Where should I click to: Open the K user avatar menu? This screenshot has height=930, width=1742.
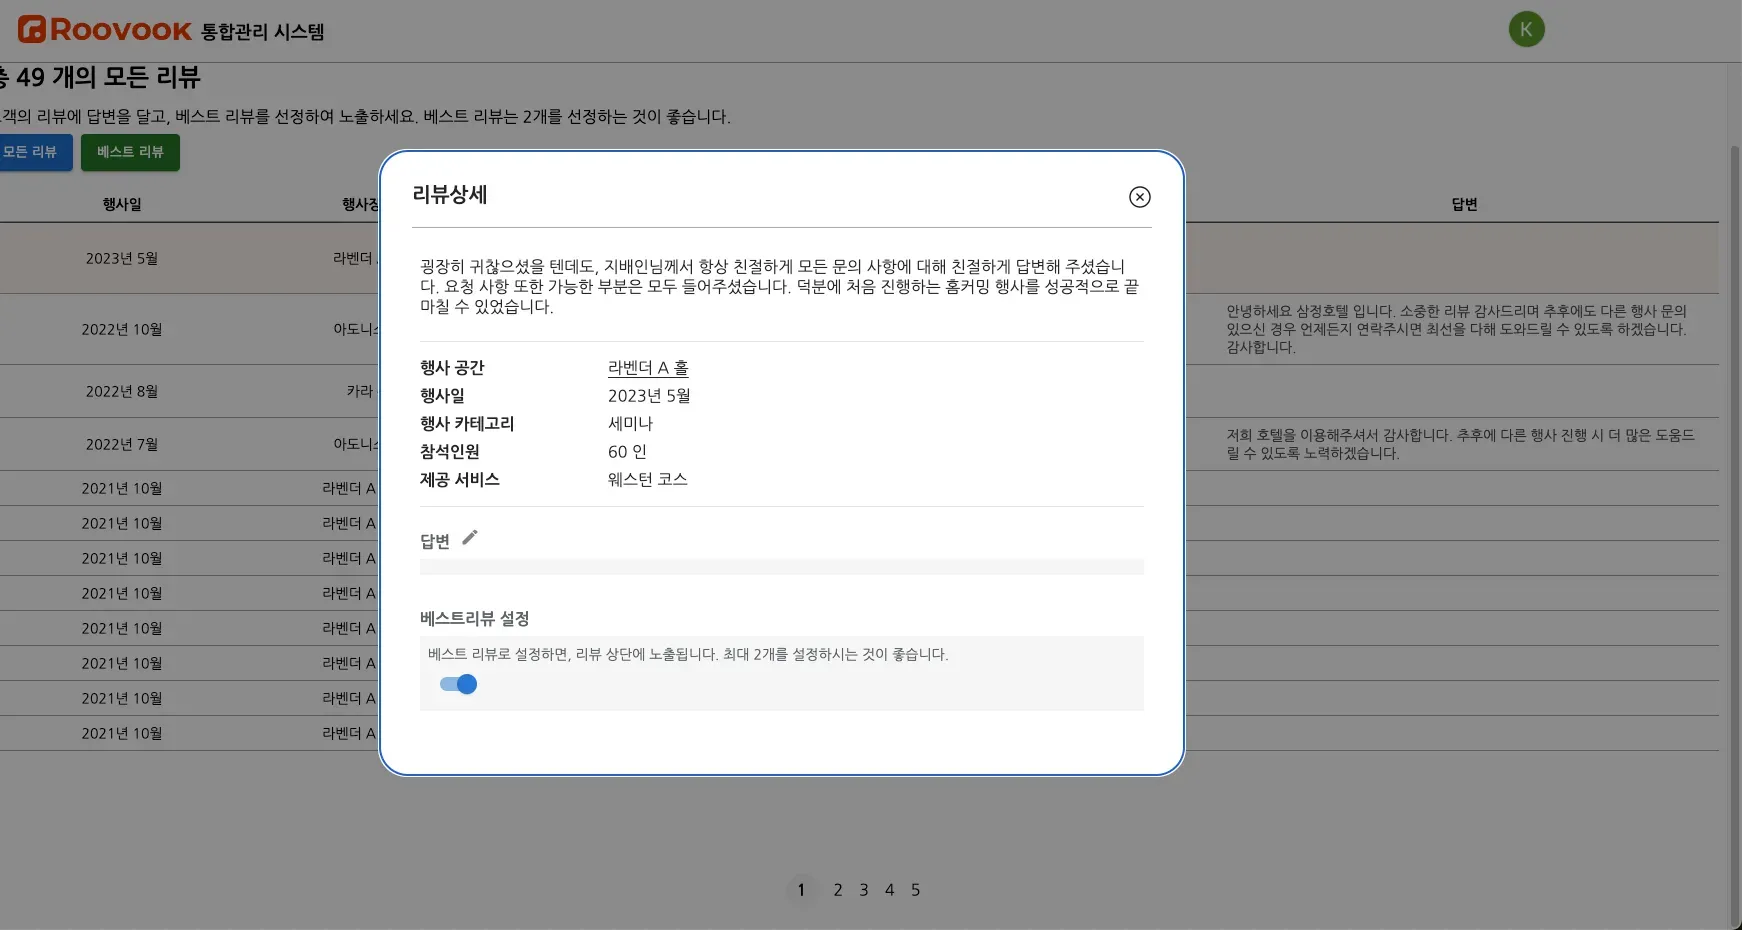coord(1526,30)
